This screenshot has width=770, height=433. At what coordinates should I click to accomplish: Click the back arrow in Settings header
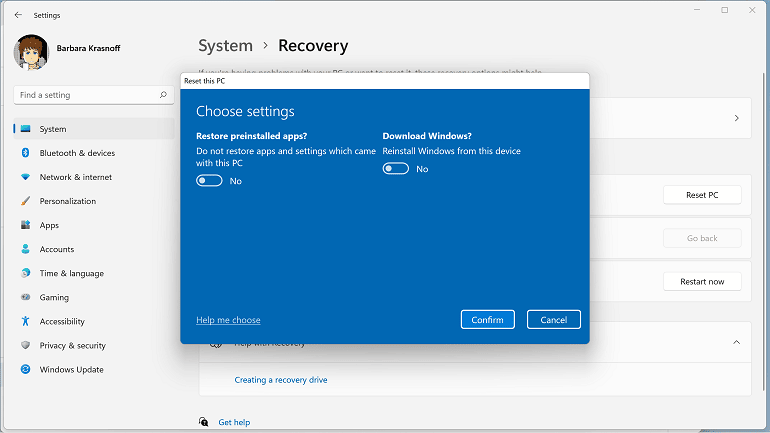(x=18, y=15)
